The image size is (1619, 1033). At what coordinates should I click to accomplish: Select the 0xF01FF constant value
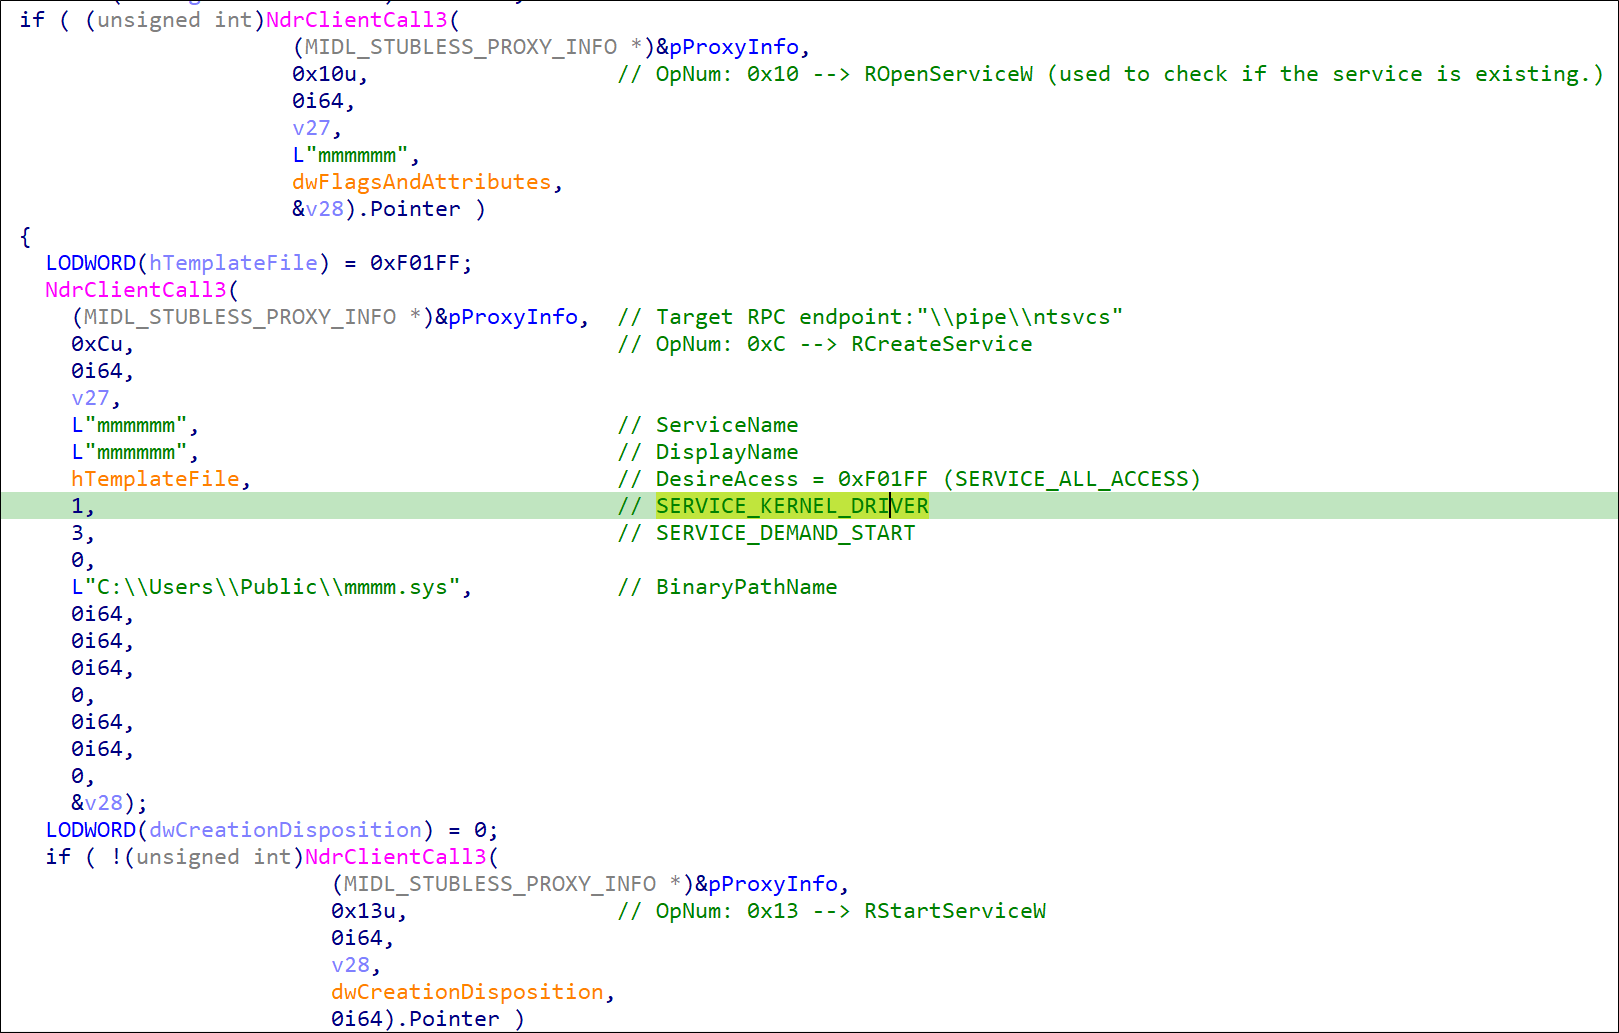(414, 263)
